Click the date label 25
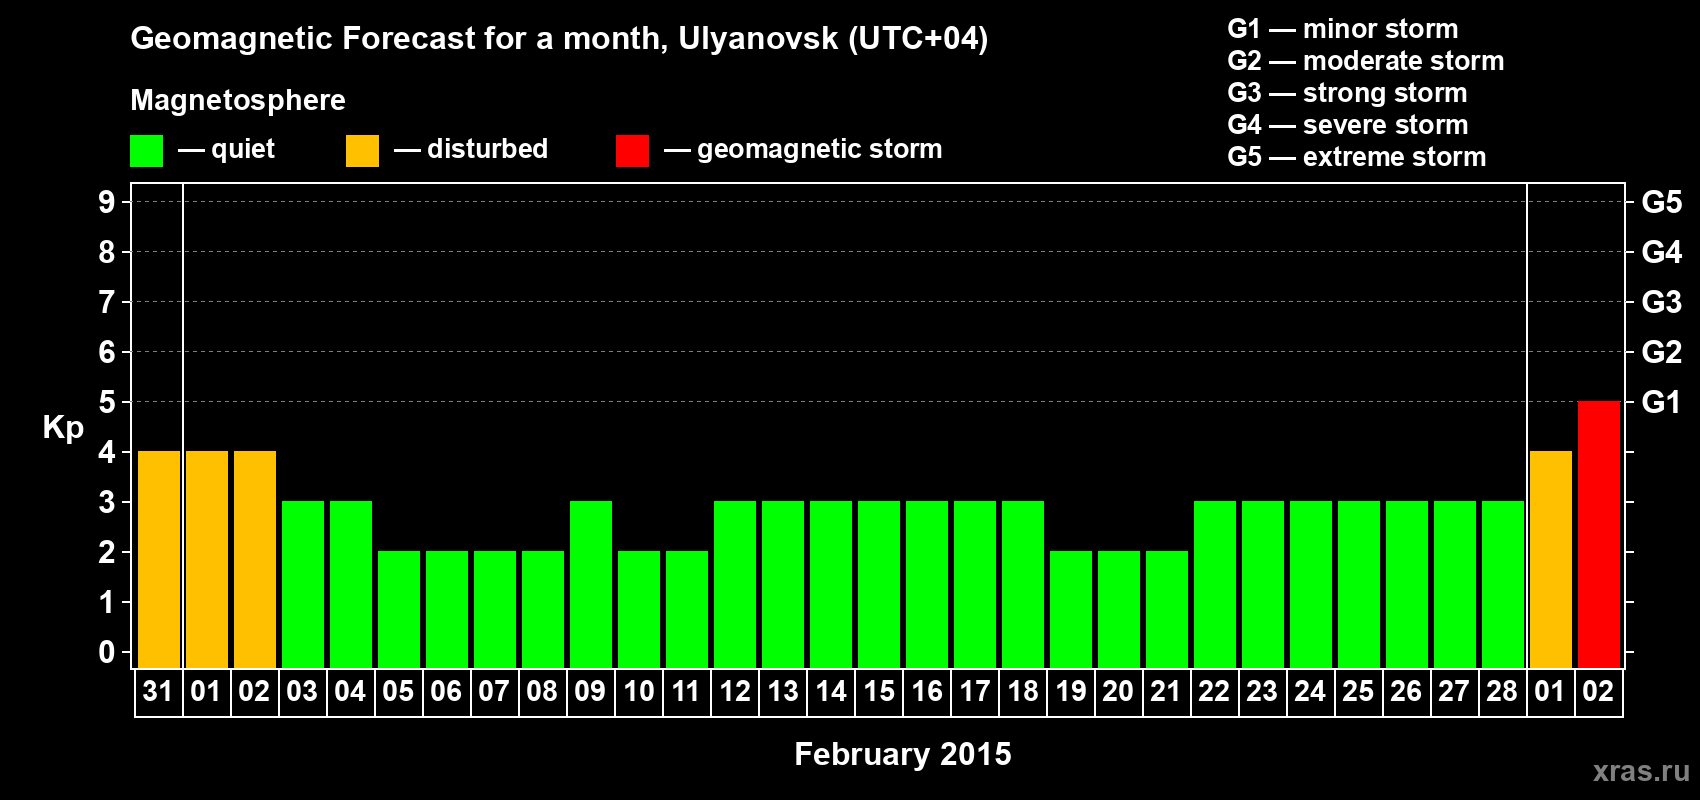This screenshot has width=1700, height=800. coord(1358,691)
